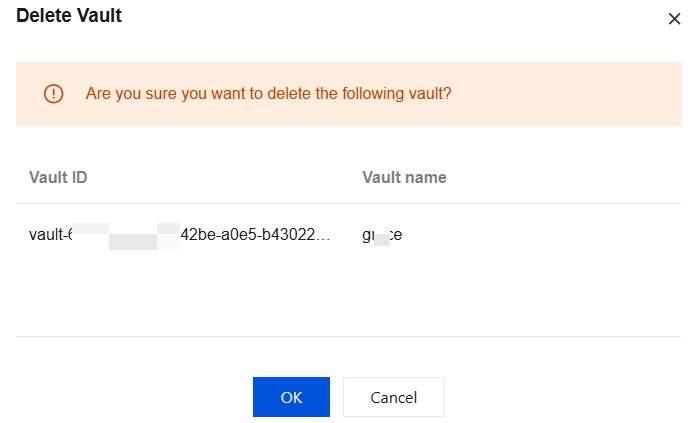
Task: Click the Vault name column header
Action: click(x=404, y=177)
